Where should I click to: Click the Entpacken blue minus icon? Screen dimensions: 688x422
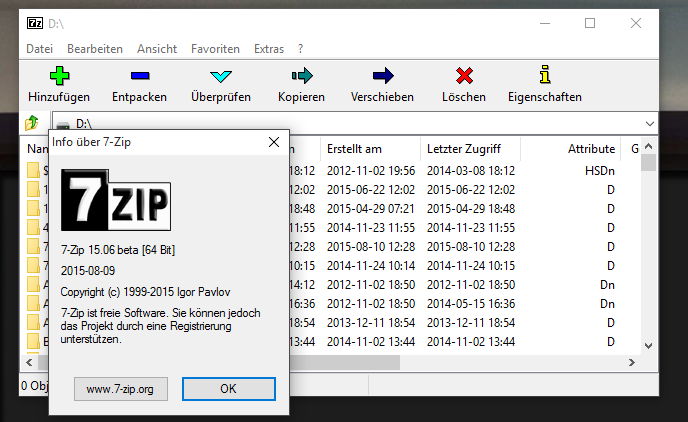(140, 75)
